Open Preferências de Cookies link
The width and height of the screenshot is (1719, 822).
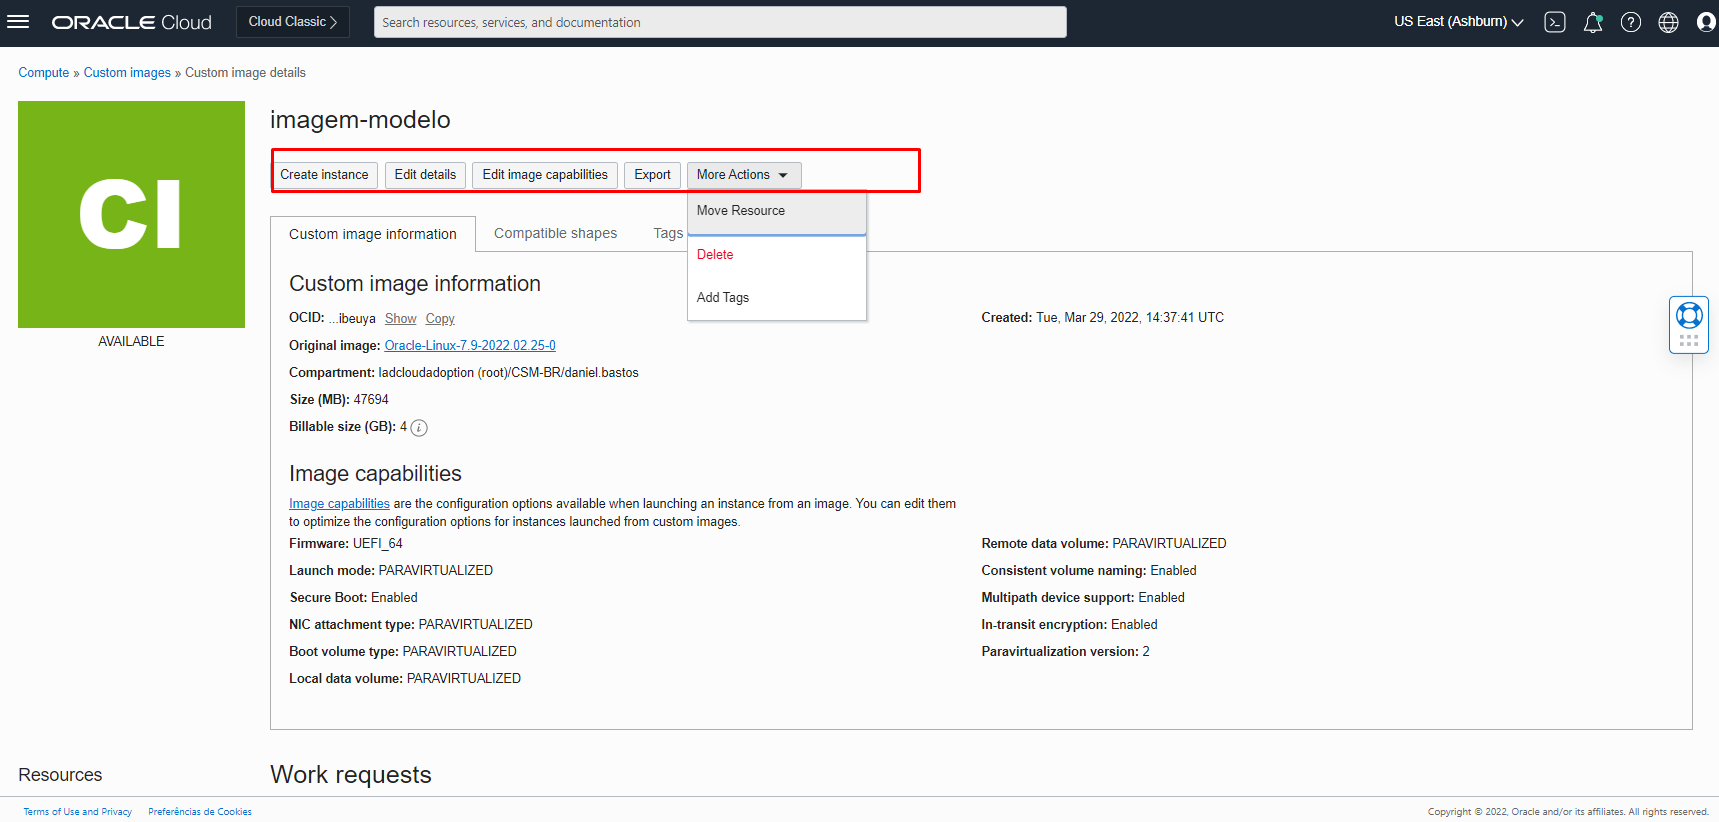[200, 812]
